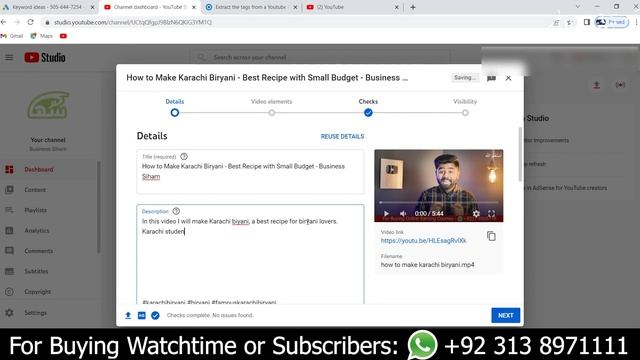Open the Gmail bookmark
640x360 pixels.
click(x=12, y=36)
